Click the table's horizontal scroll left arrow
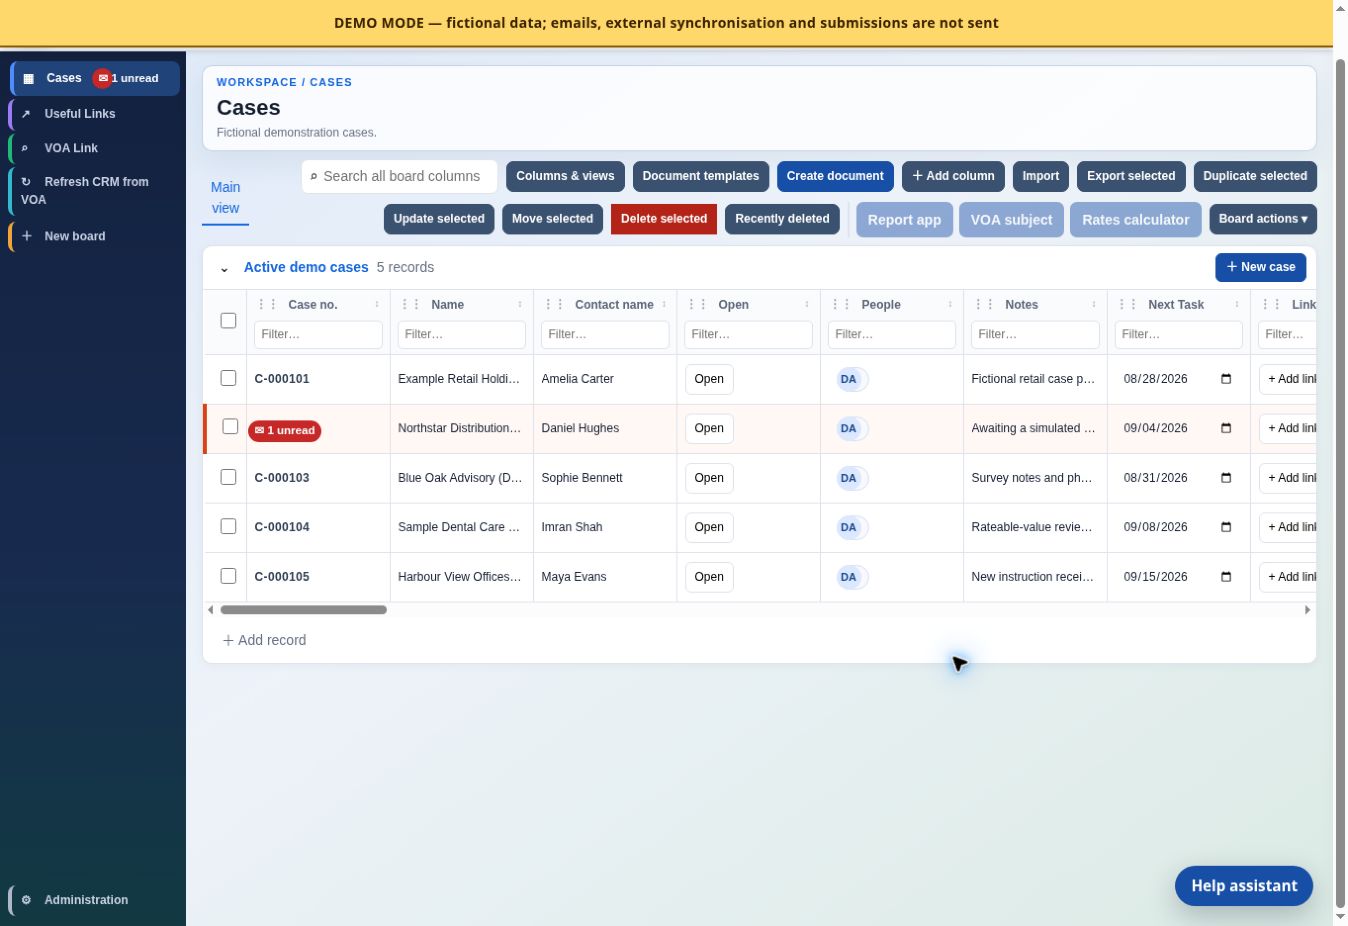1348x926 pixels. click(x=210, y=610)
